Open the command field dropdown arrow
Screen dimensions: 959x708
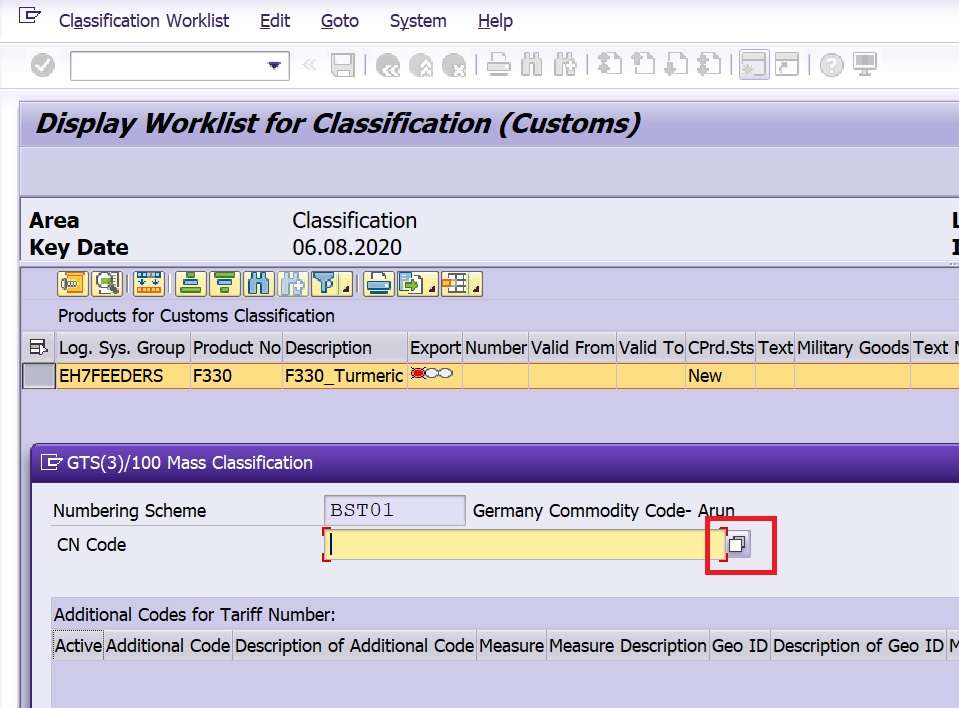click(x=274, y=65)
